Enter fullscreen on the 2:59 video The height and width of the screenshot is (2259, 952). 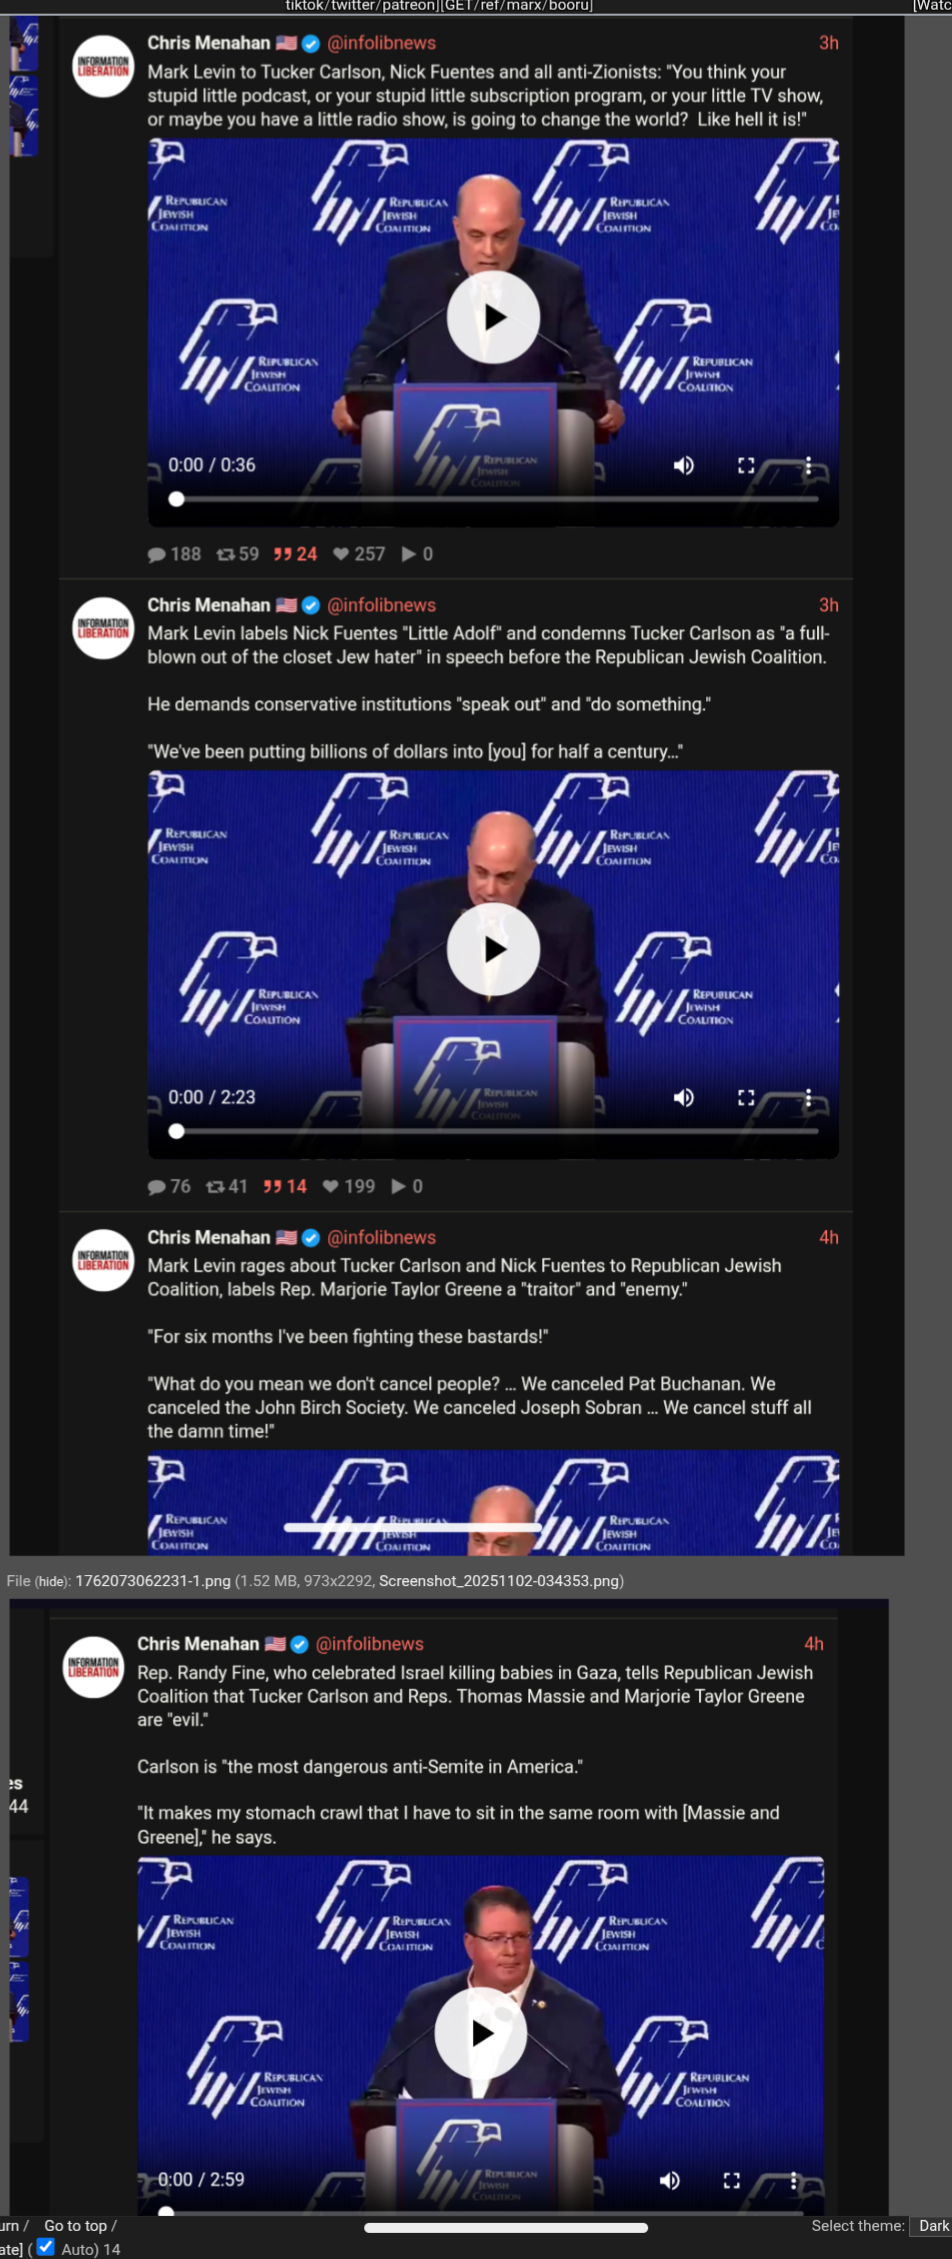coord(732,2179)
